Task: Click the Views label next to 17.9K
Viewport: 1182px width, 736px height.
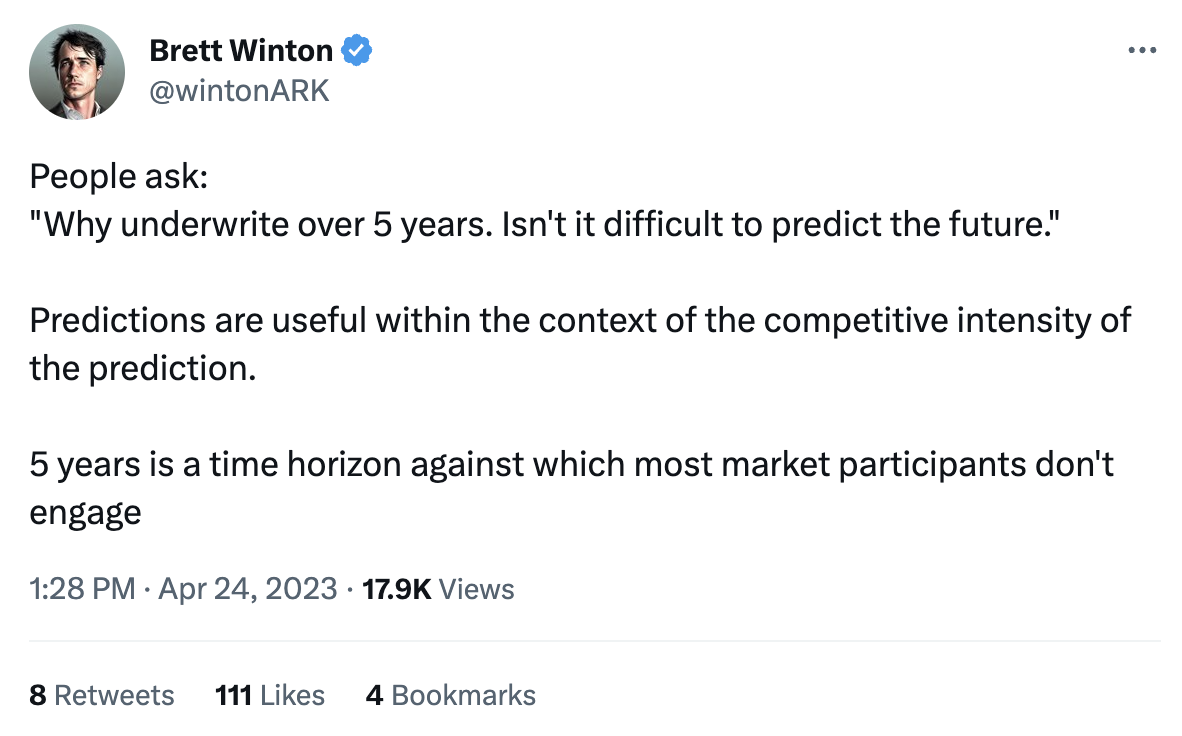Action: (x=476, y=589)
